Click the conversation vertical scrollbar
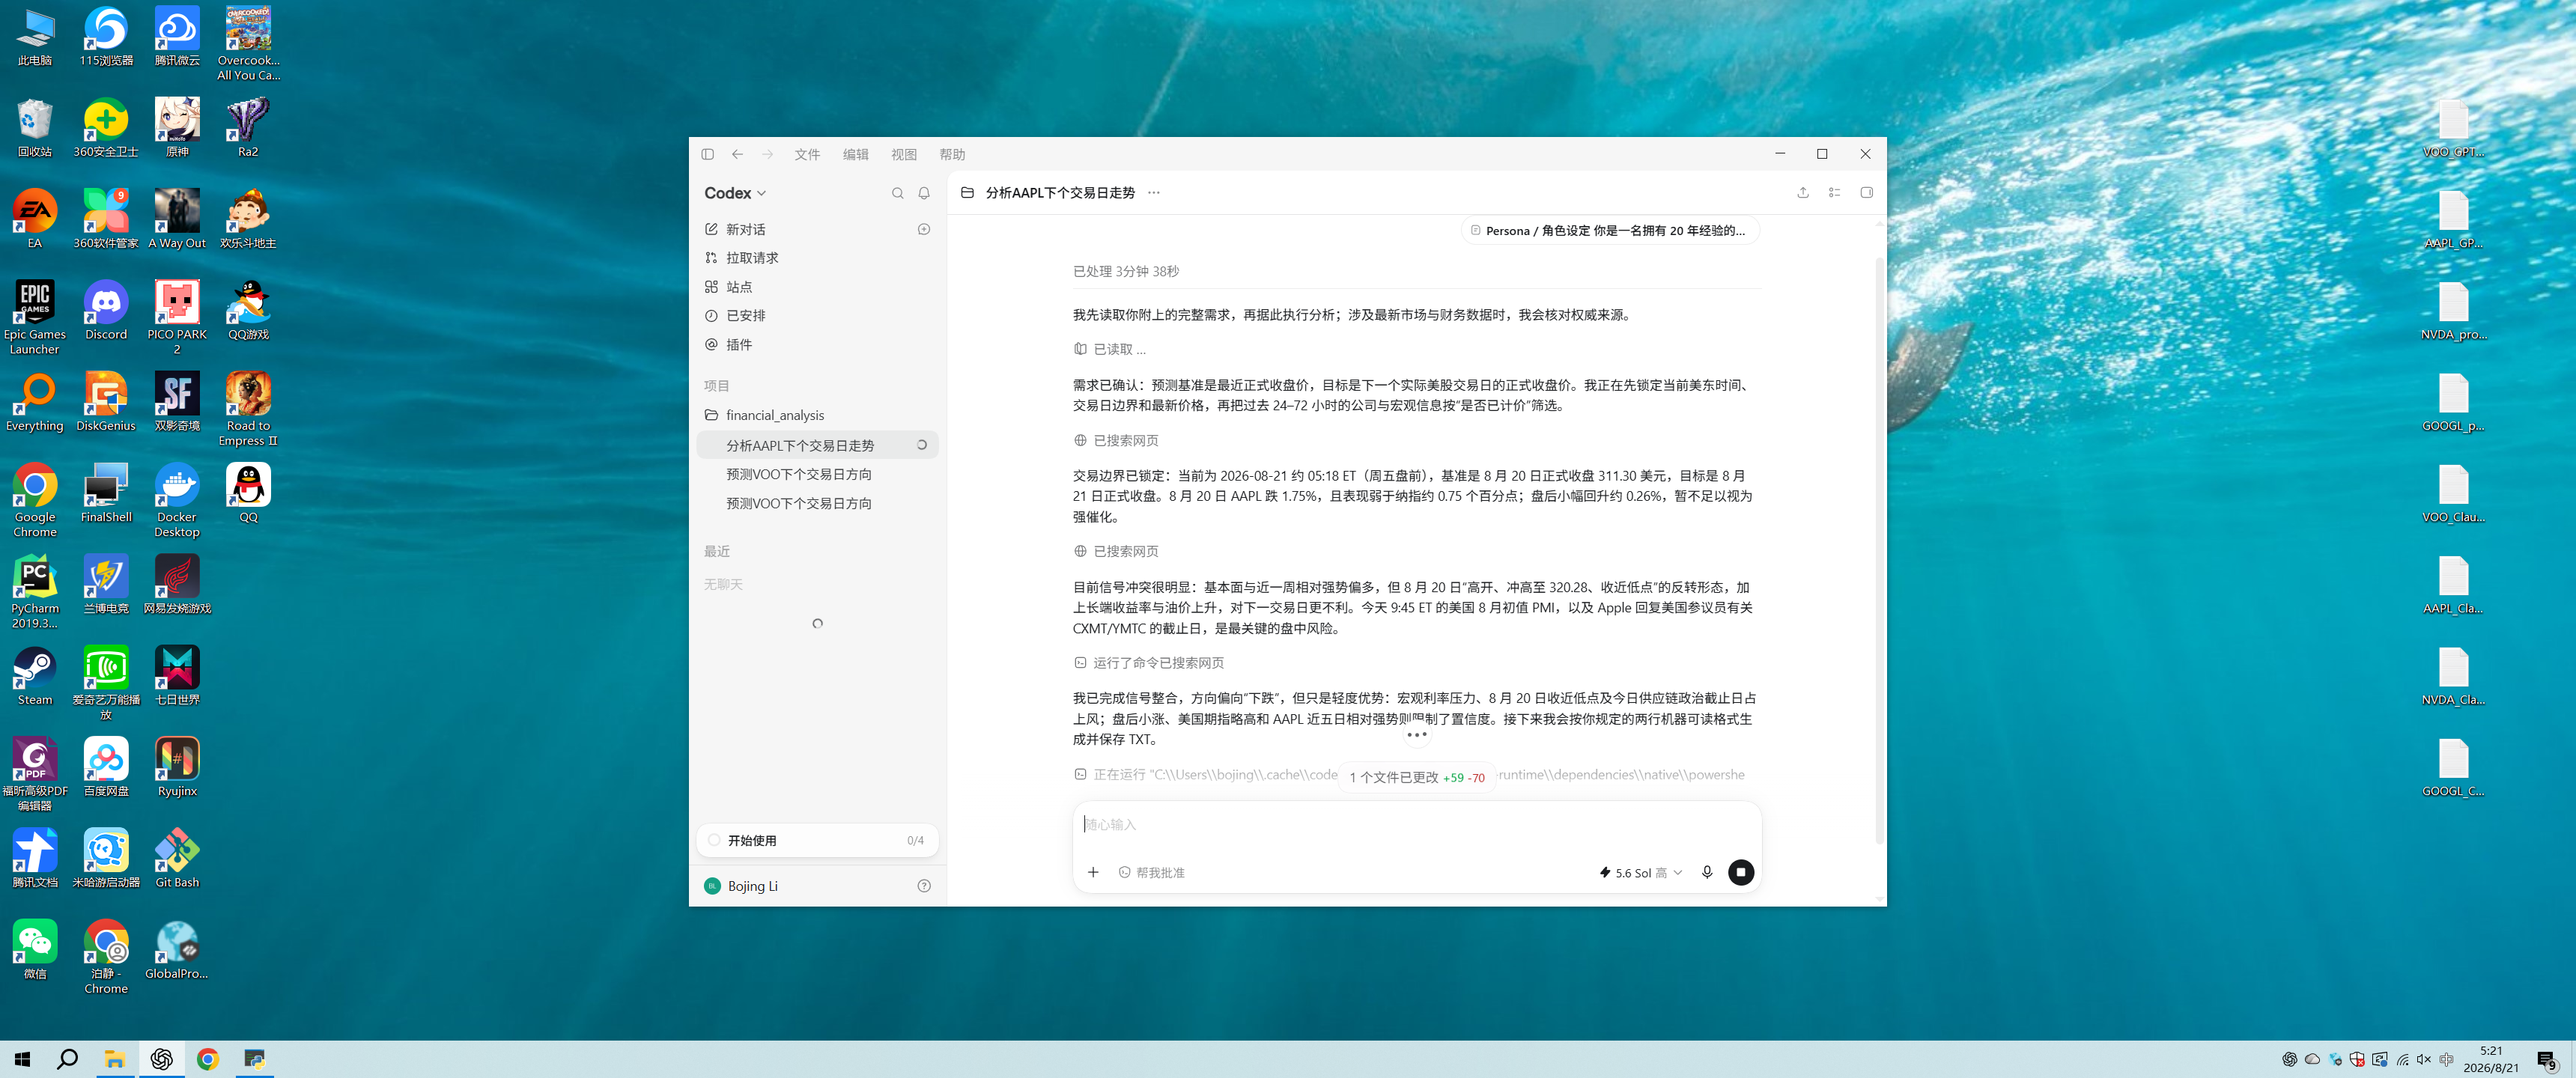The height and width of the screenshot is (1078, 2576). tap(1879, 550)
